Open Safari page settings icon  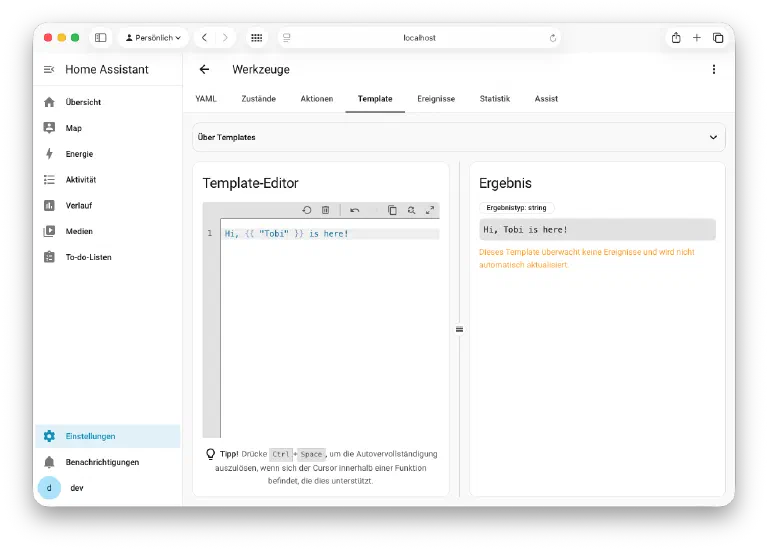pyautogui.click(x=287, y=38)
